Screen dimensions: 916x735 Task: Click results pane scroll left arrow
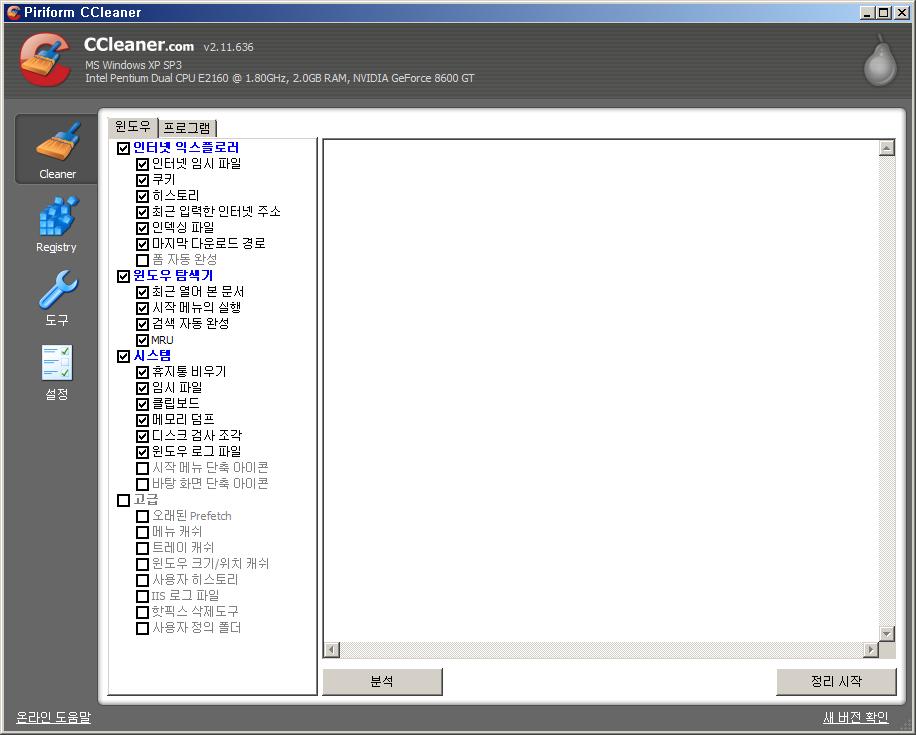pos(332,650)
